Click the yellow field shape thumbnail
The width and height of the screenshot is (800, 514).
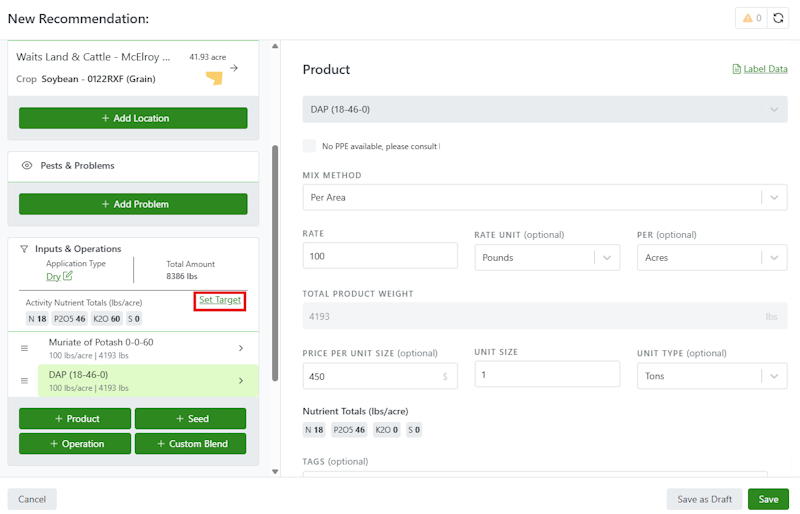(213, 77)
